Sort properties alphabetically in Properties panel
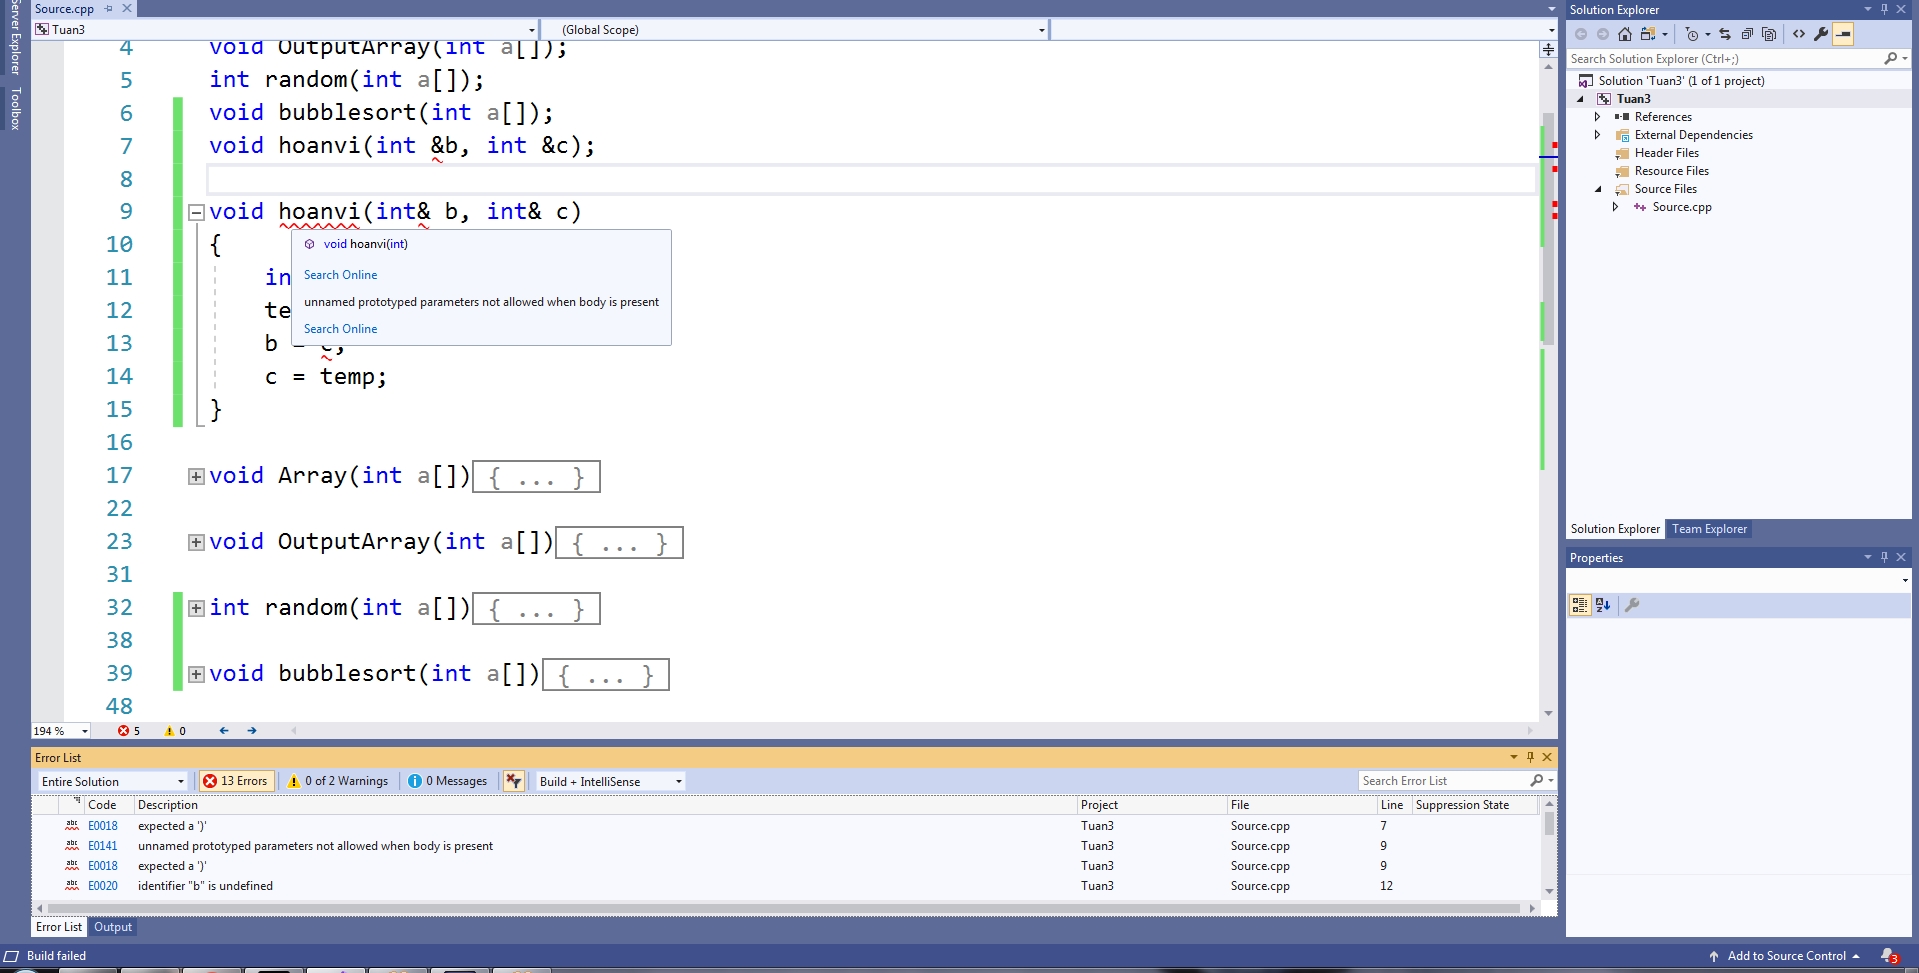This screenshot has width=1919, height=973. click(1603, 605)
